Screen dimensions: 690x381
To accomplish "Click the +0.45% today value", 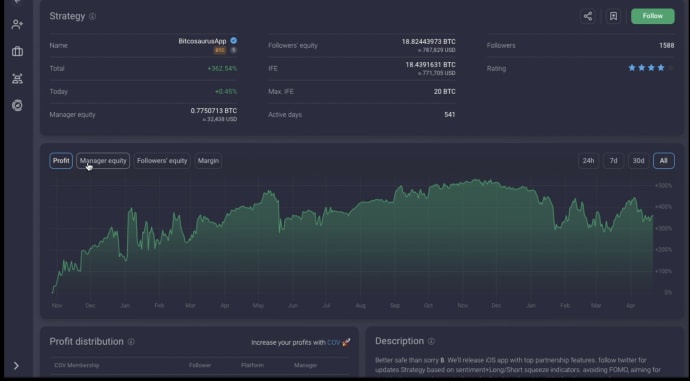I will (x=226, y=92).
